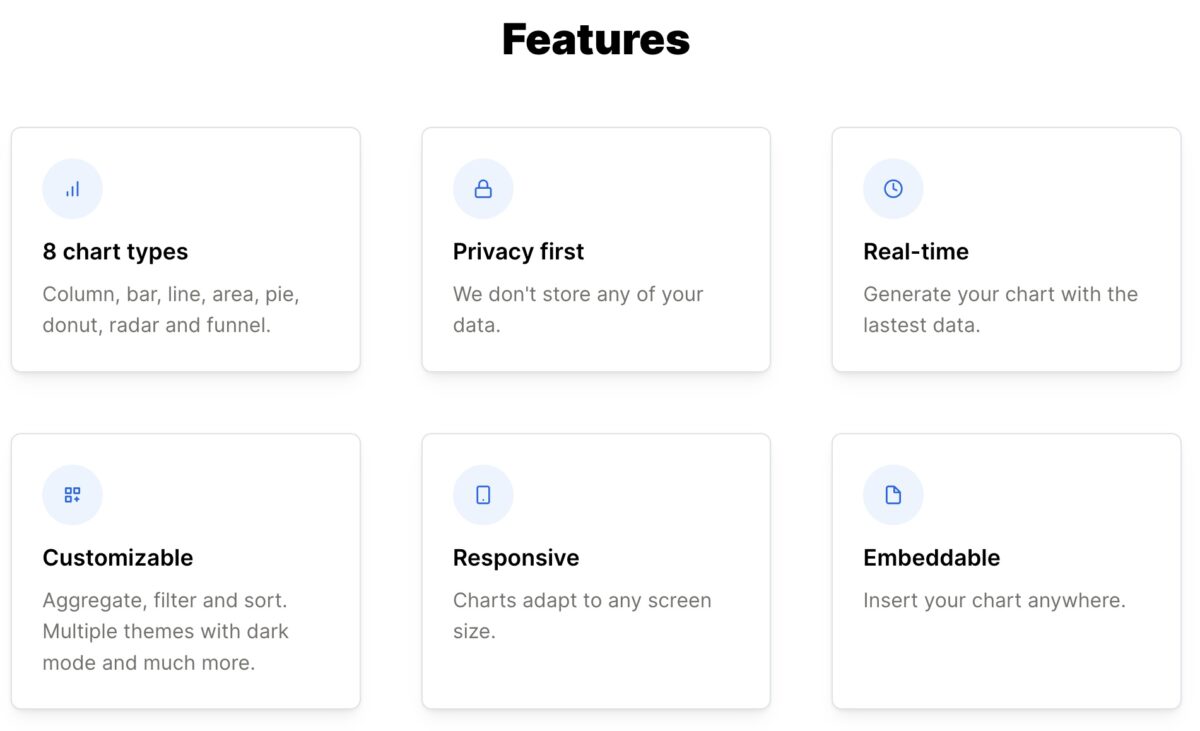Screen dimensions: 1200x731
Task: Click the customizable grid-plus icon
Action: point(72,495)
